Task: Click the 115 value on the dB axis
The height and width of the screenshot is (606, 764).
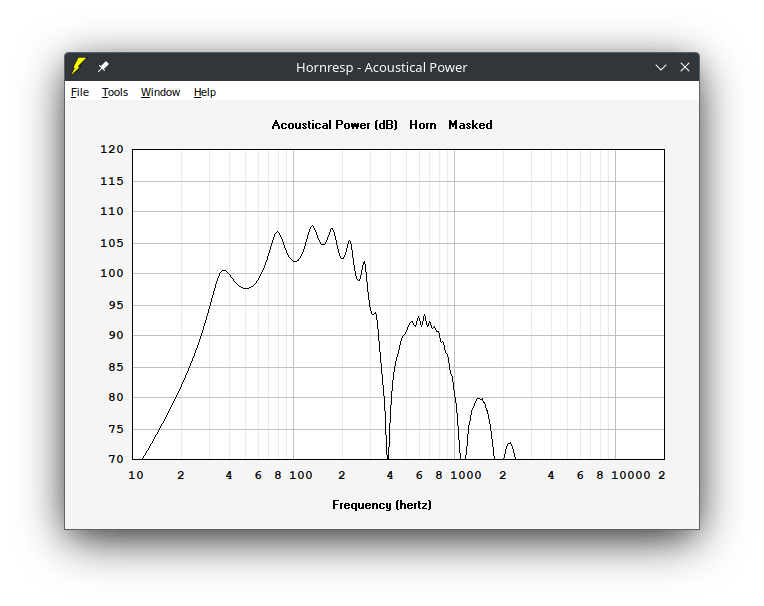Action: pos(112,181)
